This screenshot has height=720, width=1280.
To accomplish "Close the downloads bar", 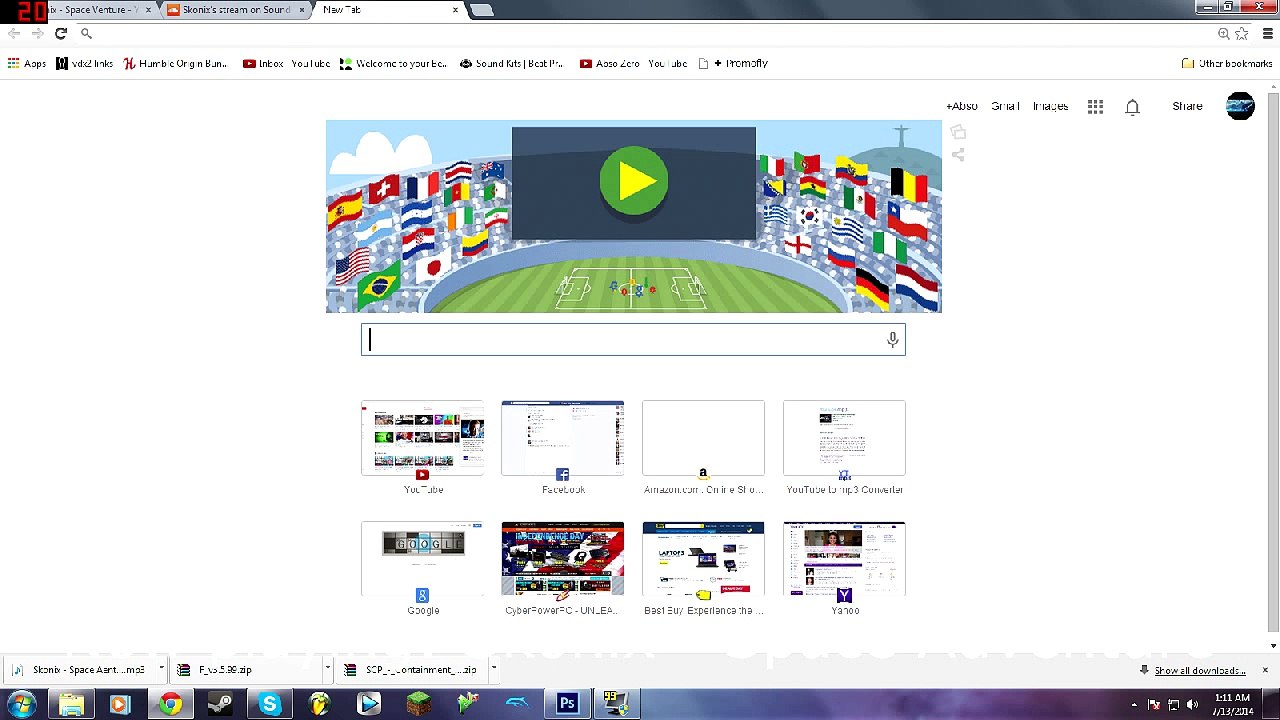I will pos(1265,670).
